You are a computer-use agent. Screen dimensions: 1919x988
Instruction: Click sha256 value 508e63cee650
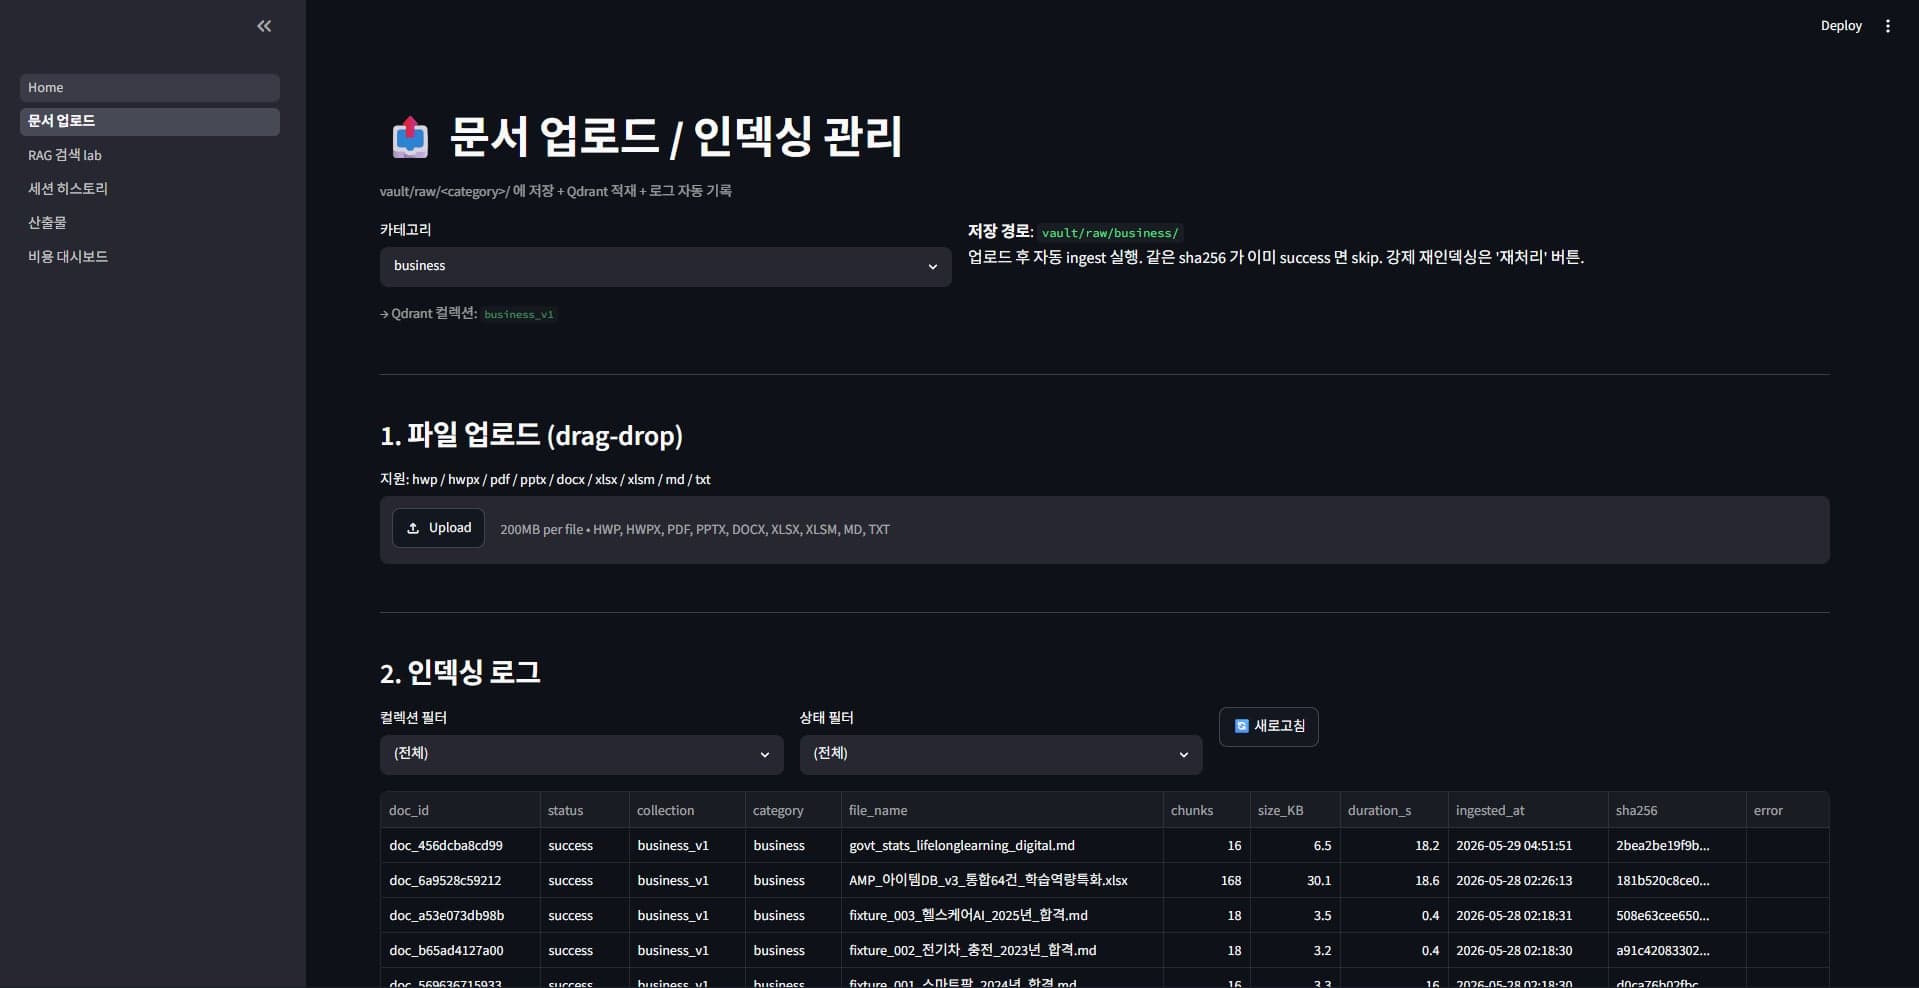click(x=1677, y=916)
